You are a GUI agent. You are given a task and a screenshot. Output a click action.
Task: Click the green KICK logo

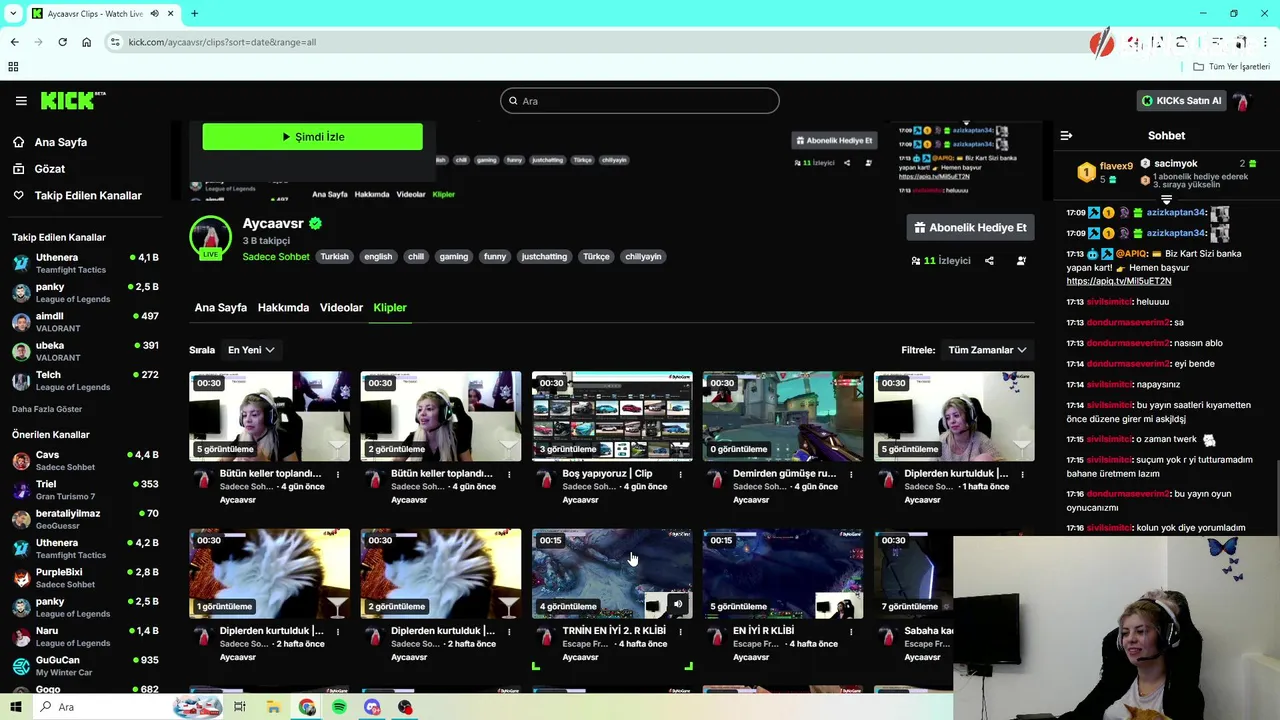pos(72,101)
